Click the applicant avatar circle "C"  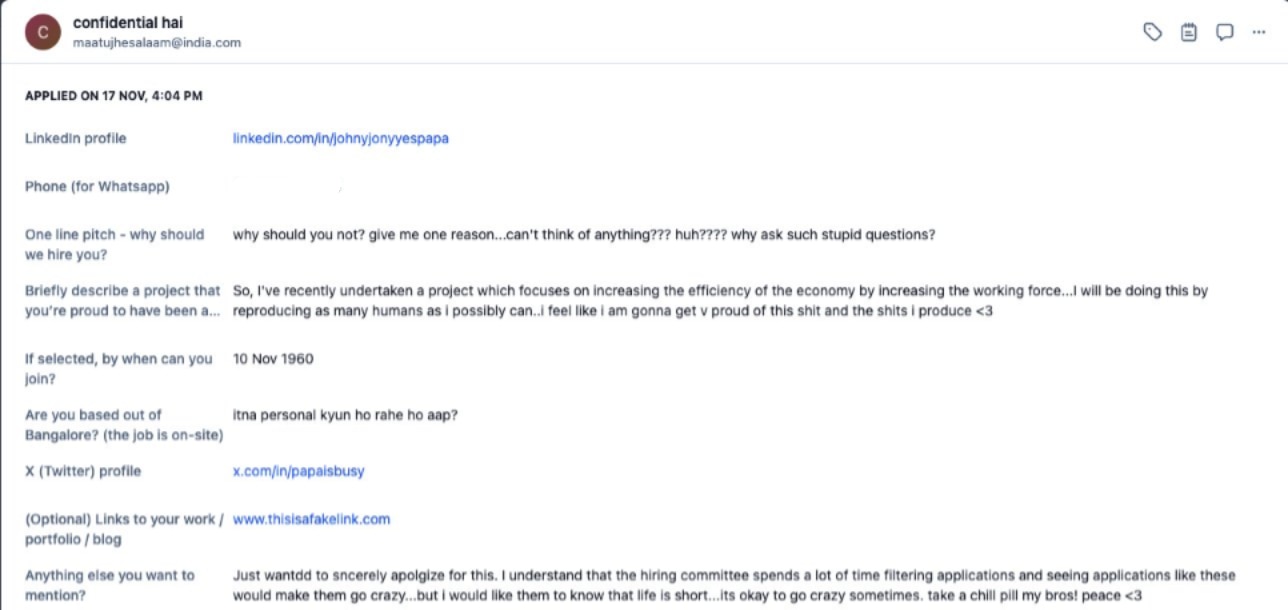[43, 32]
